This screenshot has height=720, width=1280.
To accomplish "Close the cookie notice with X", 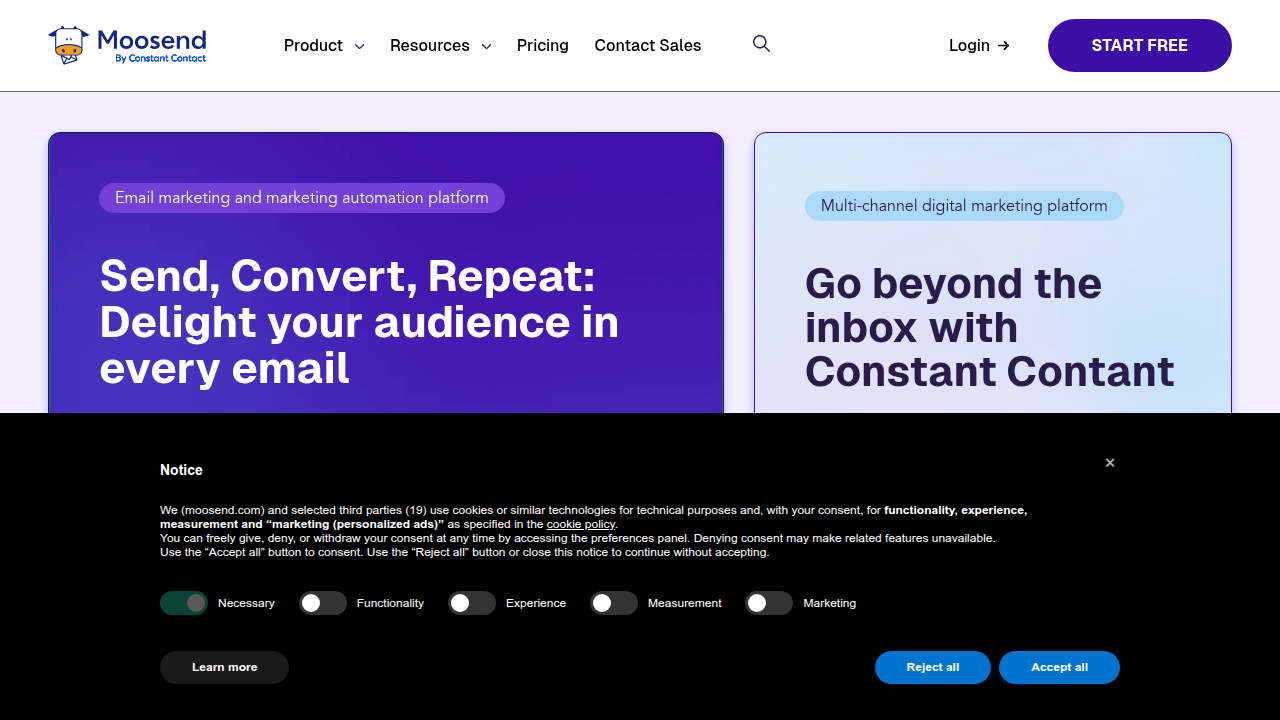I will tap(1110, 463).
